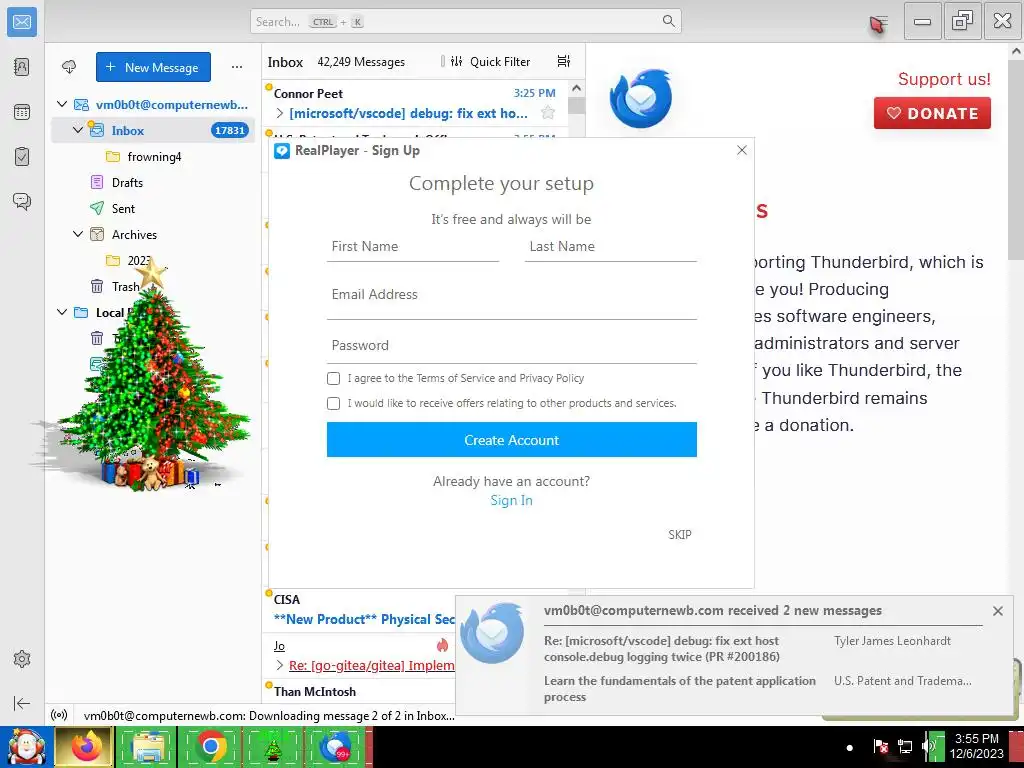Screen dimensions: 1024x768
Task: Open the CISA New Product message
Action: pyautogui.click(x=362, y=610)
